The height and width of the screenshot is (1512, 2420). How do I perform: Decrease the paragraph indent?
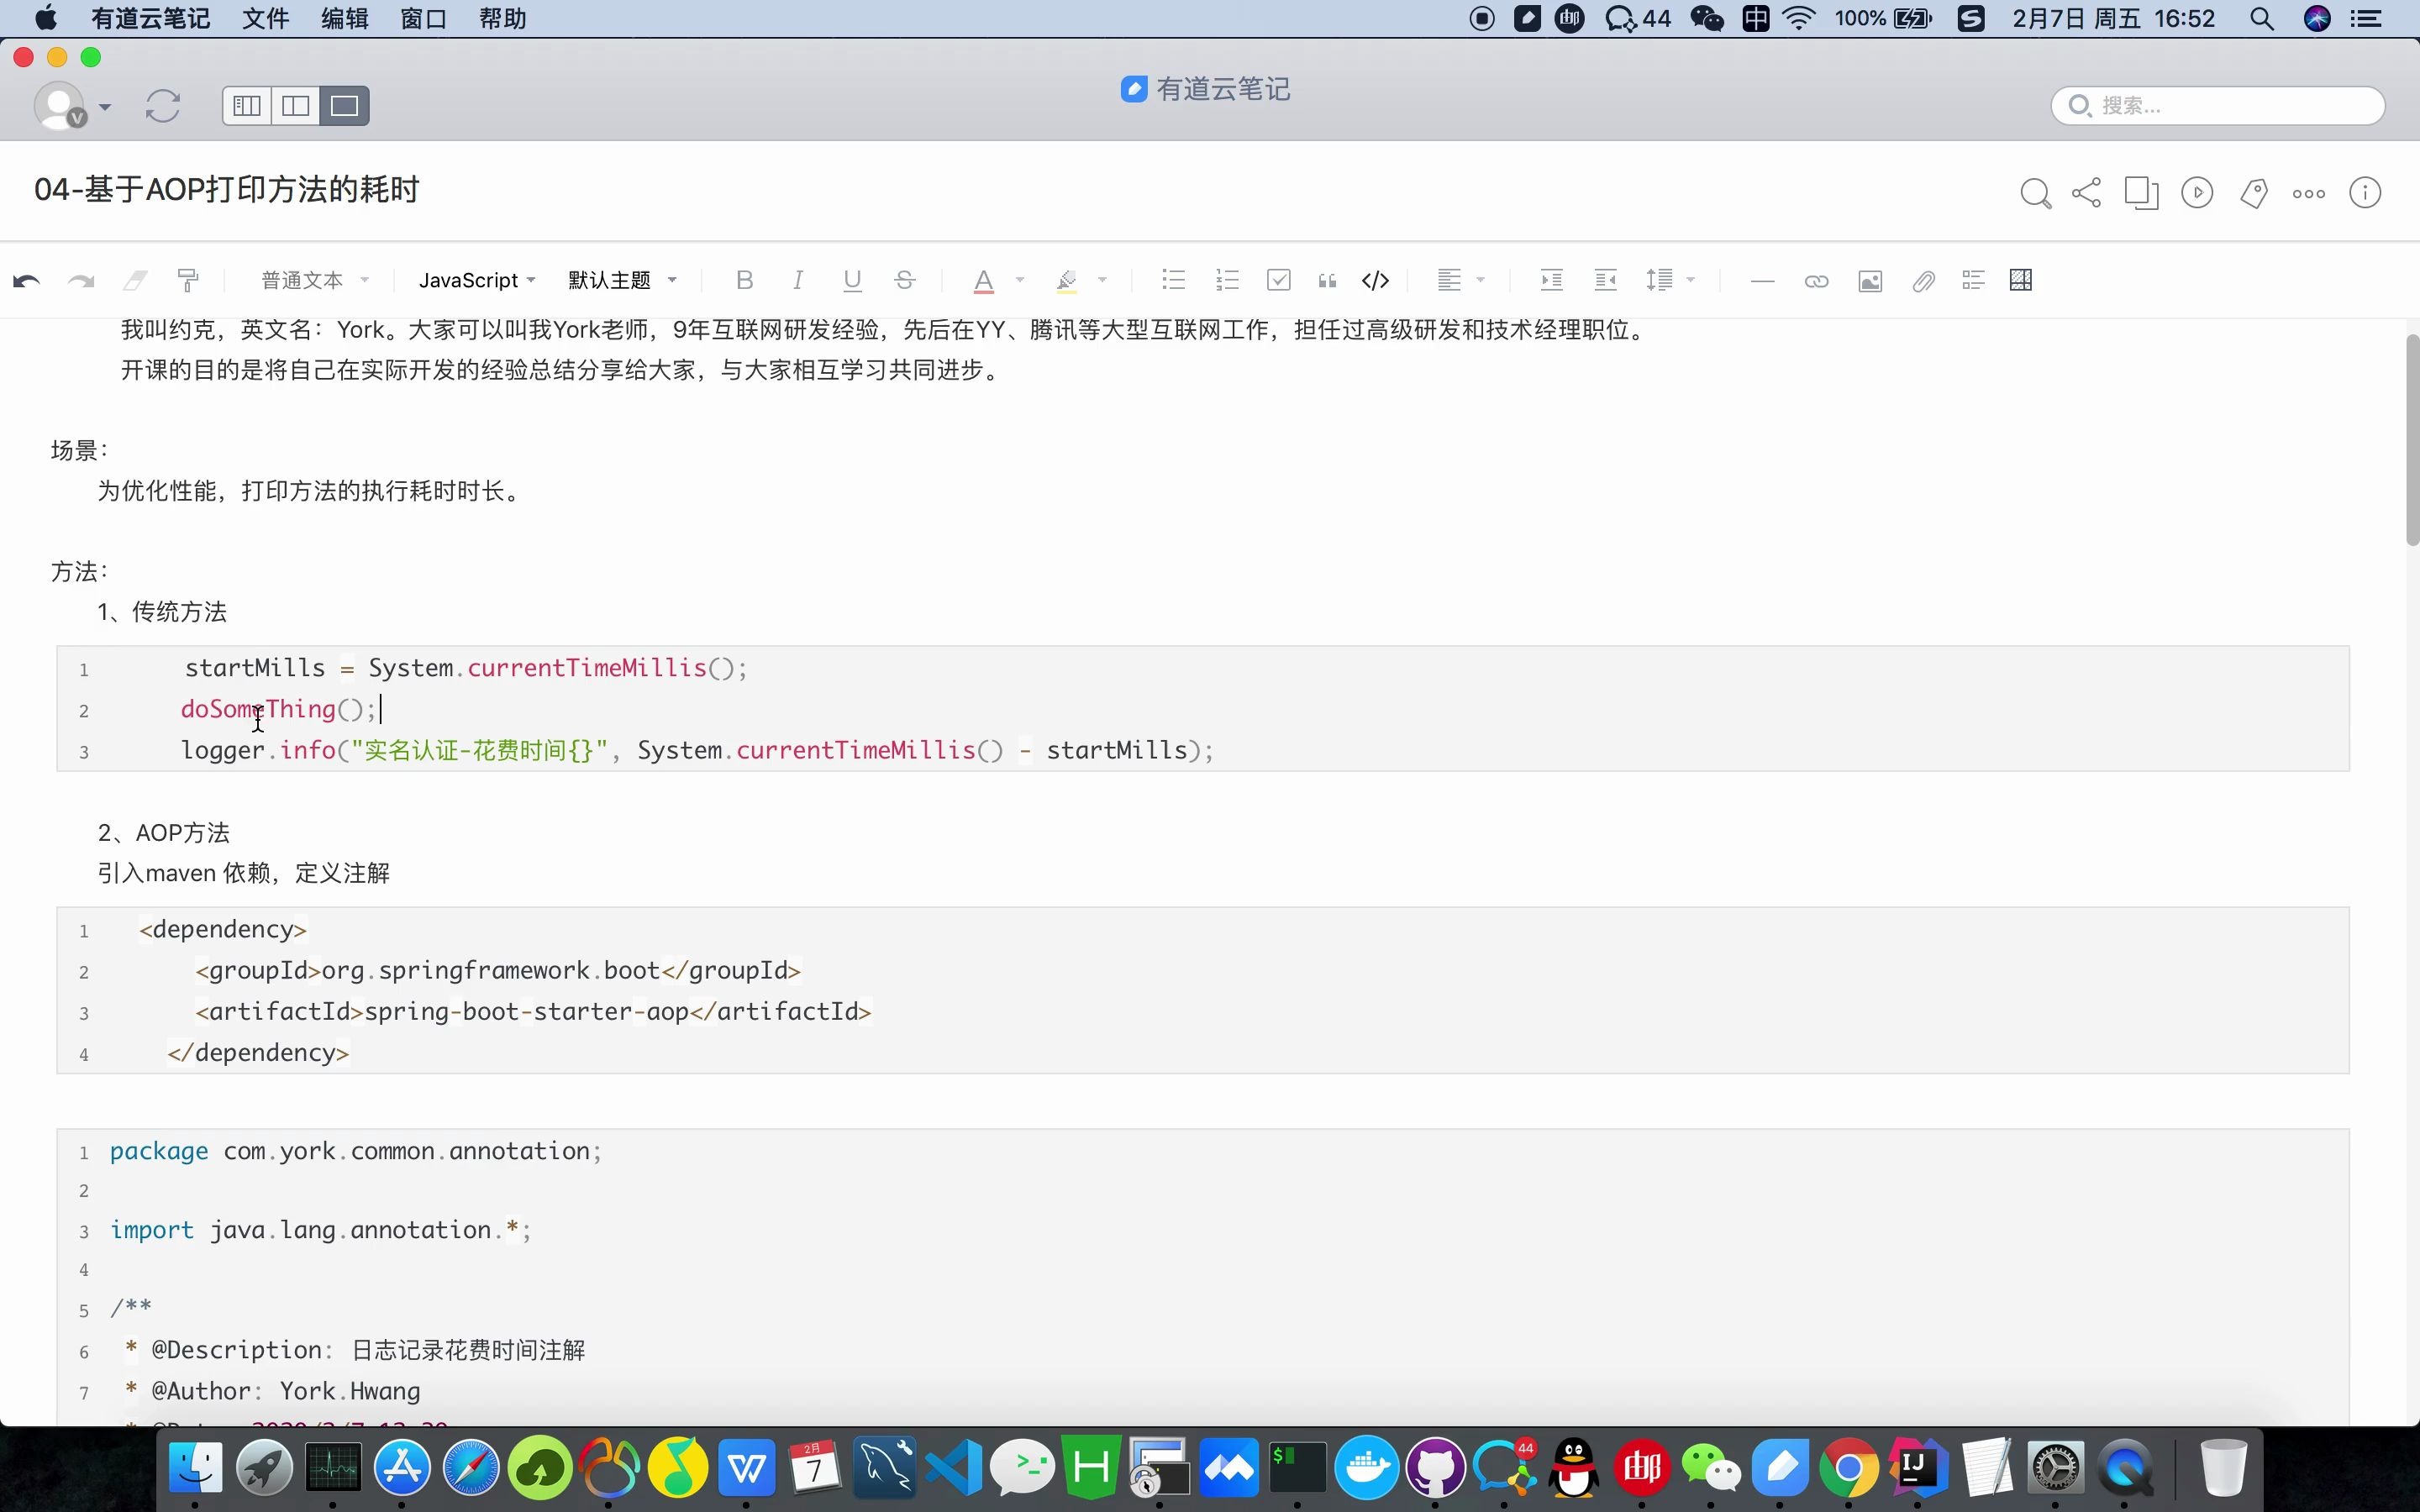click(1606, 281)
